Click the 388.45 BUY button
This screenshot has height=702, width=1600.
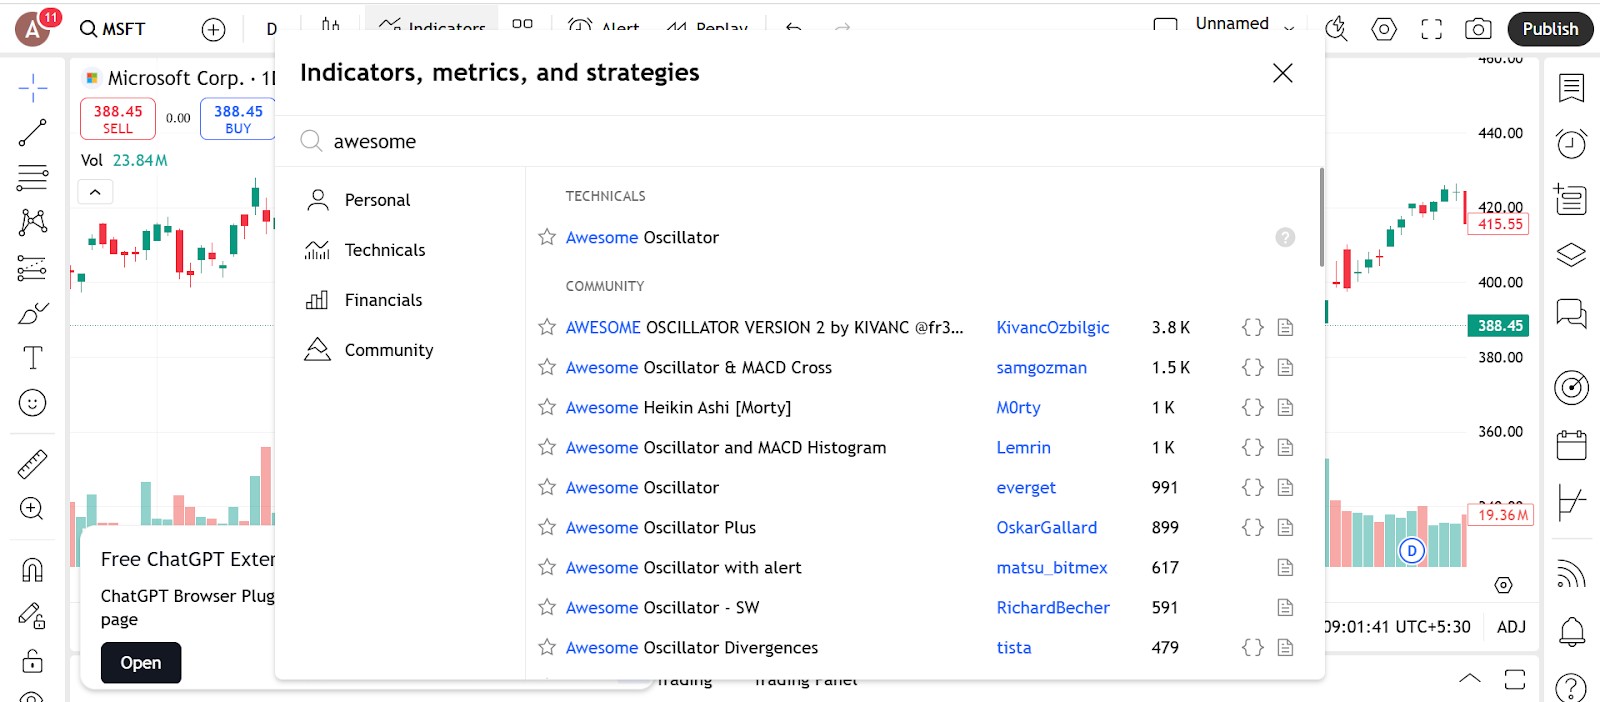(238, 119)
